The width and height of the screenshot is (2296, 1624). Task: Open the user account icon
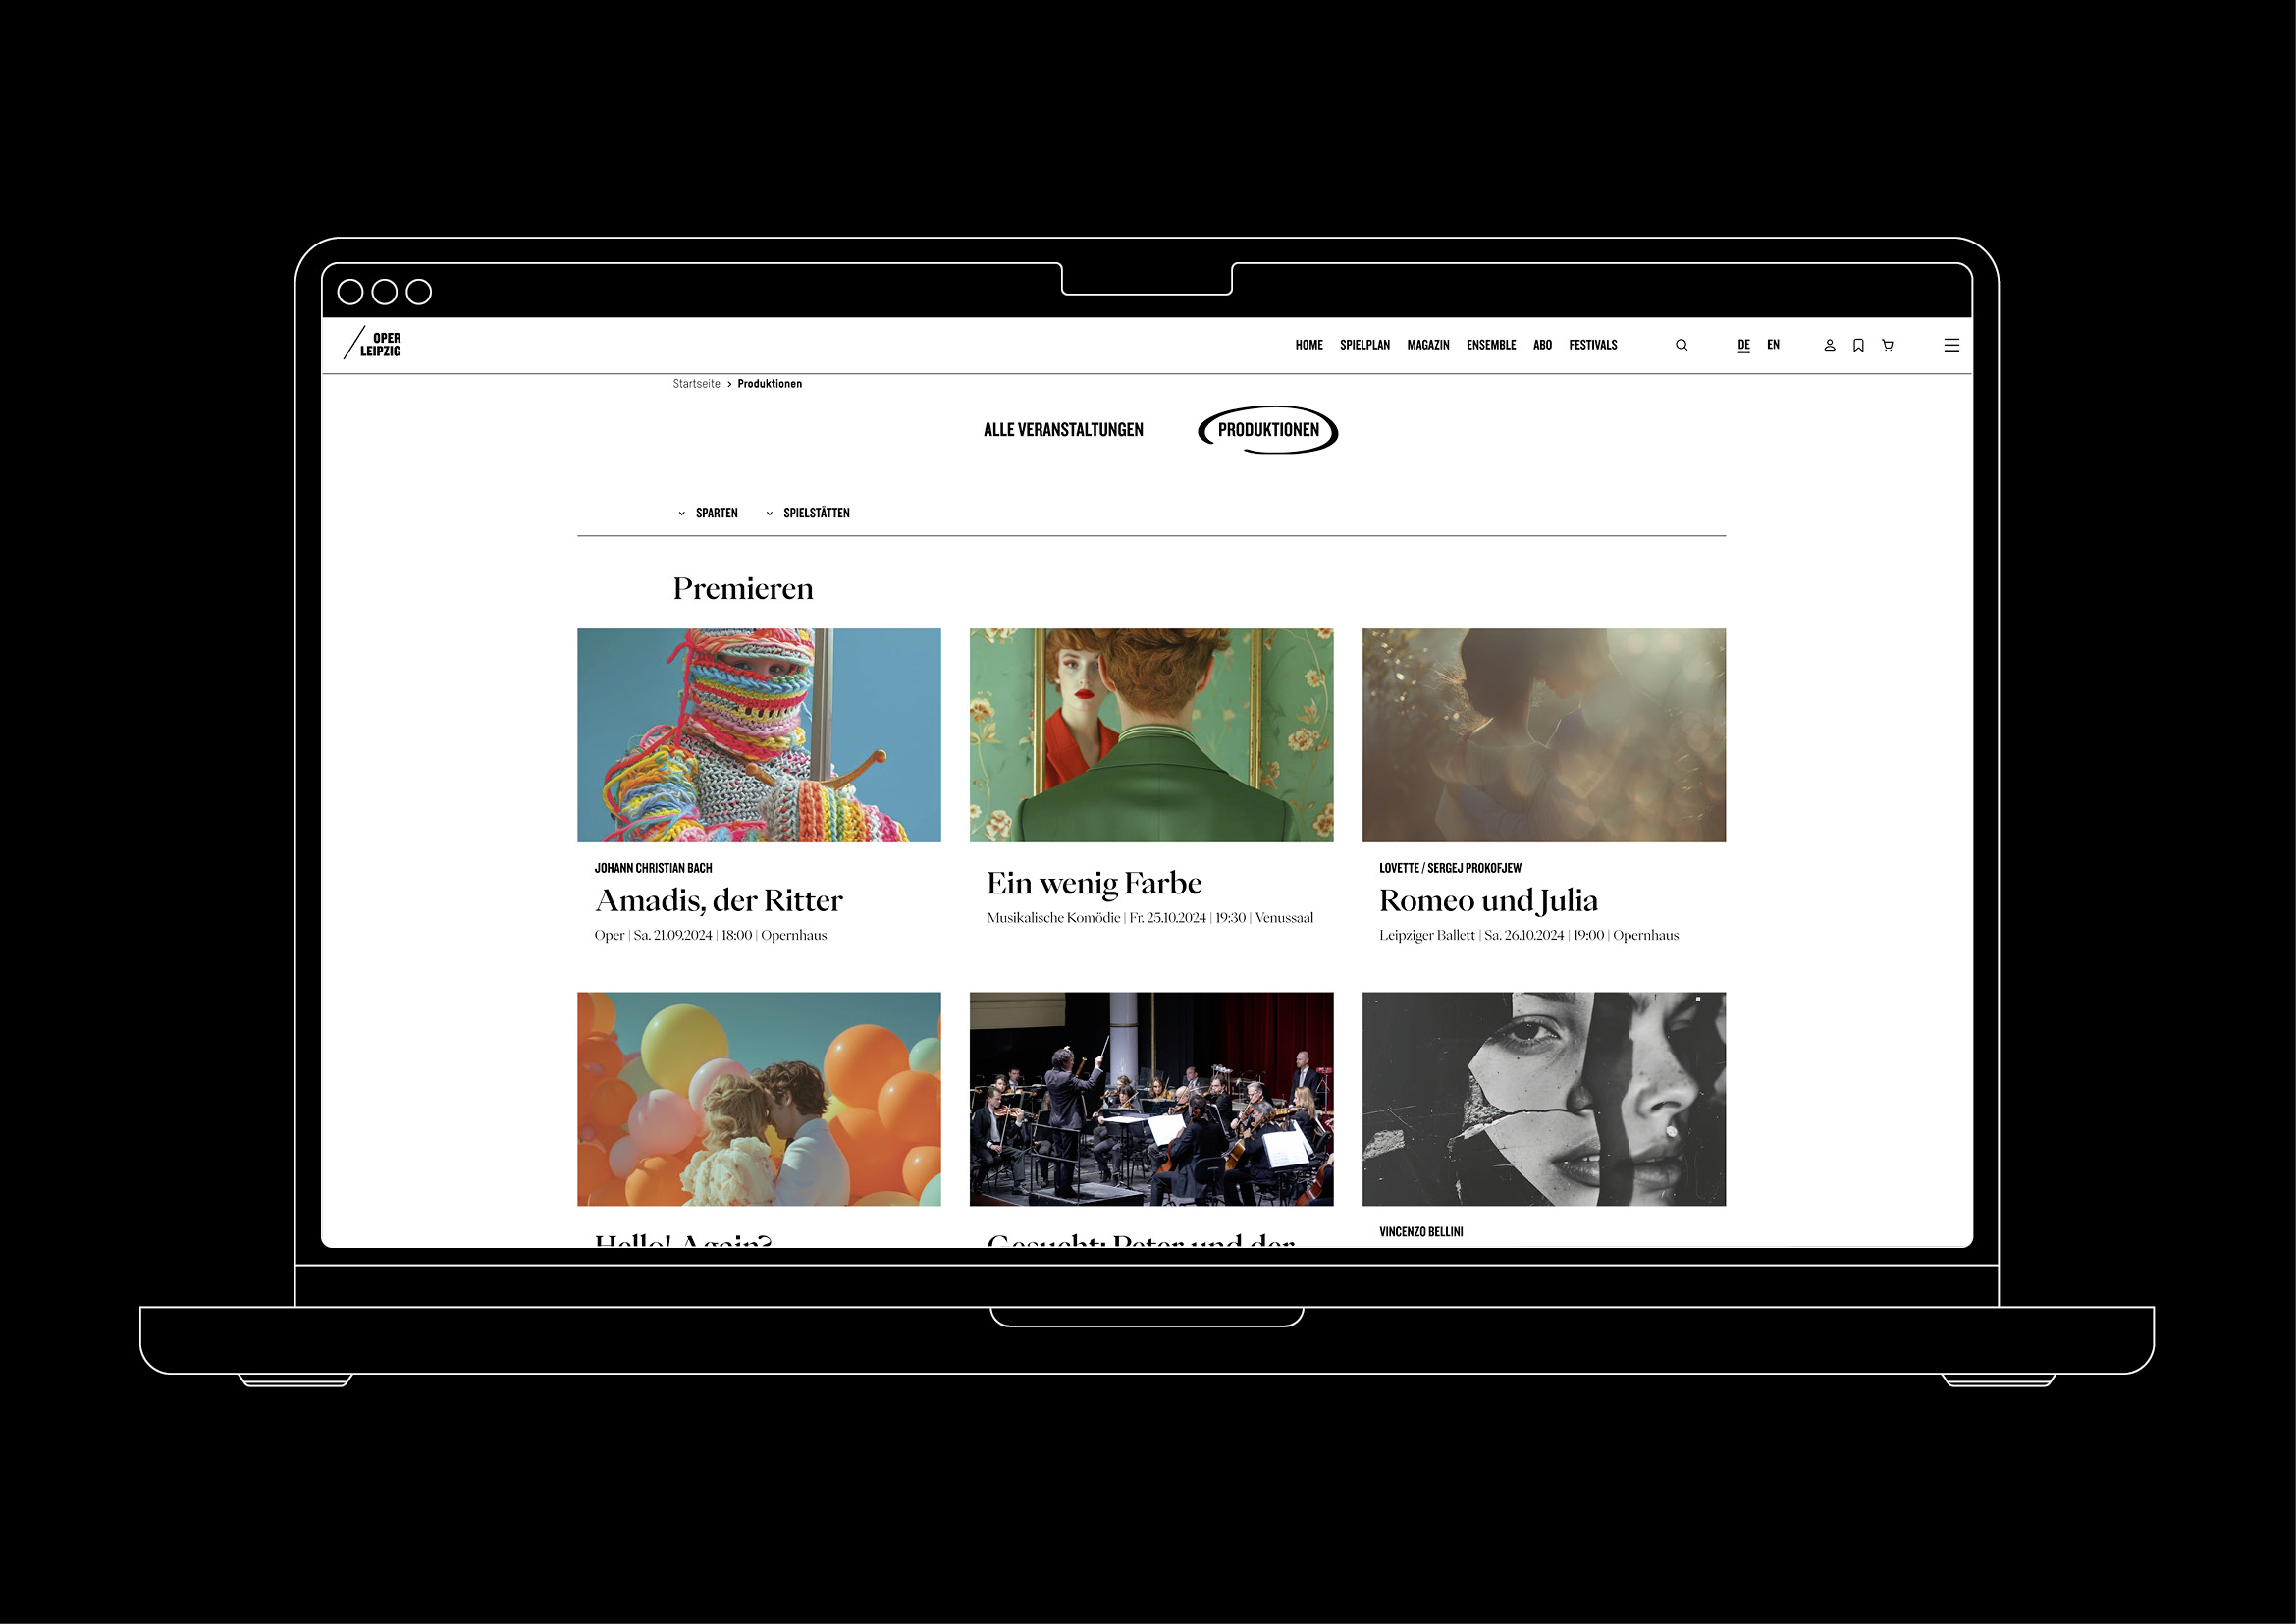pyautogui.click(x=1829, y=345)
